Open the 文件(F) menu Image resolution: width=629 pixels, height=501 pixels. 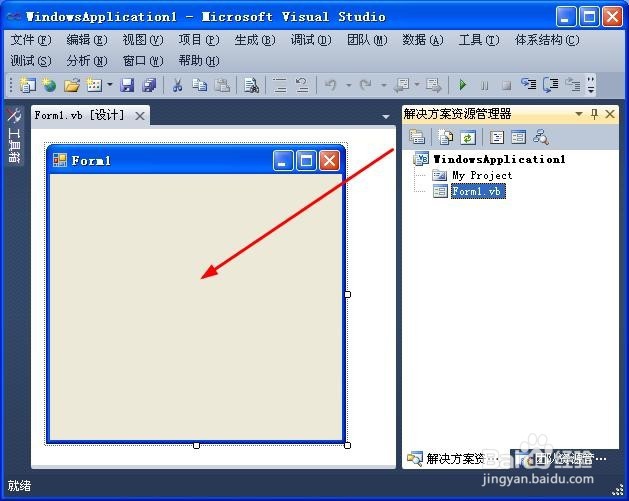point(31,40)
